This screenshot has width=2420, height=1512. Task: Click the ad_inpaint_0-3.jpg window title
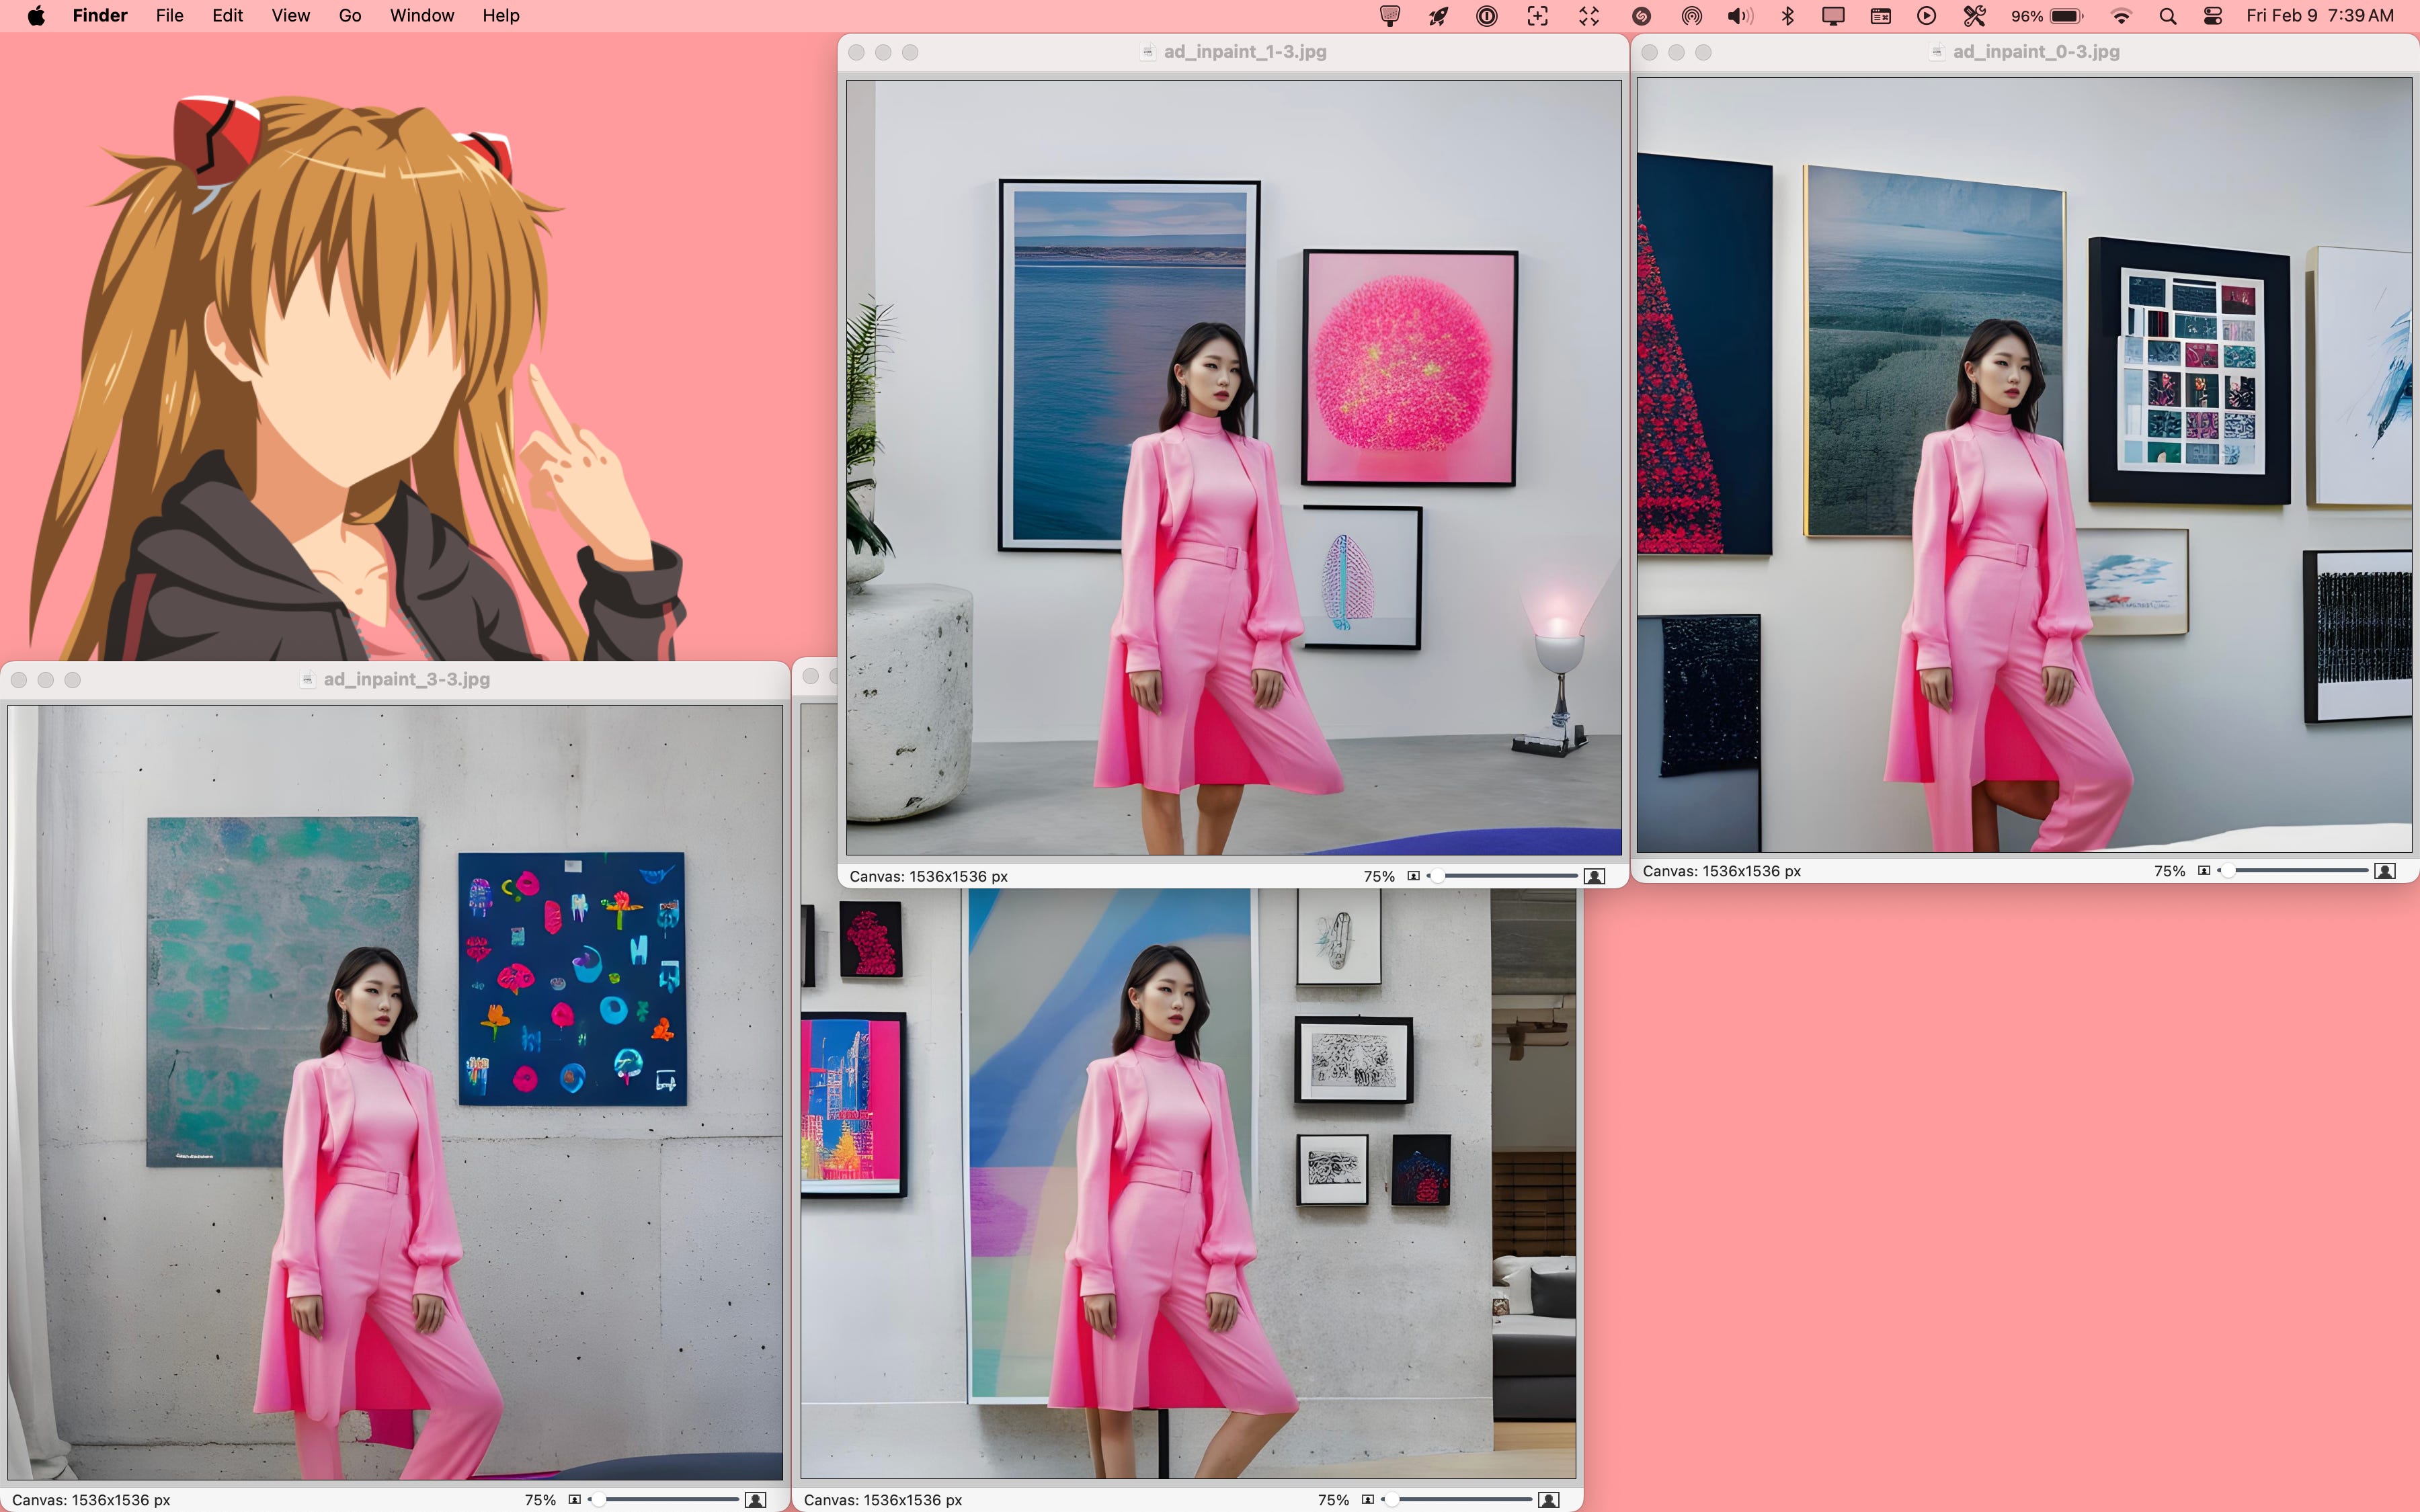point(2036,52)
